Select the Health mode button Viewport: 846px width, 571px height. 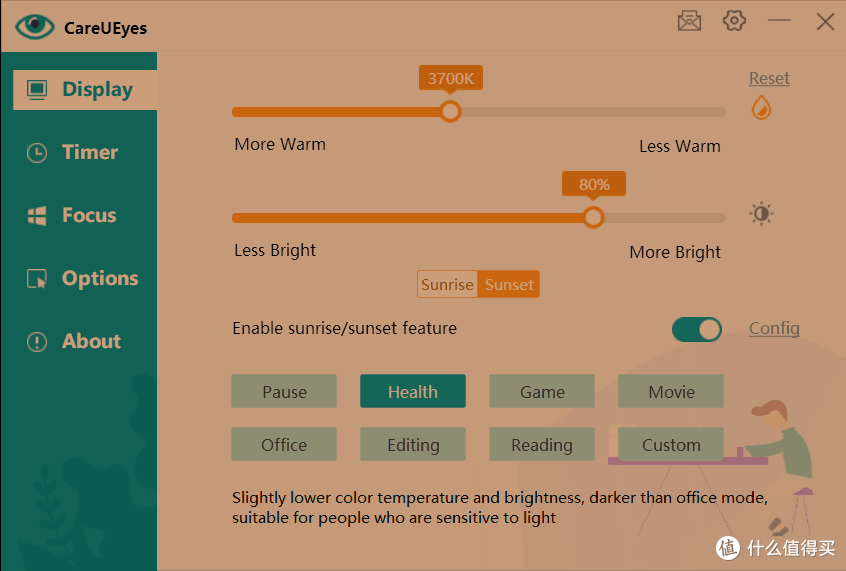(413, 391)
